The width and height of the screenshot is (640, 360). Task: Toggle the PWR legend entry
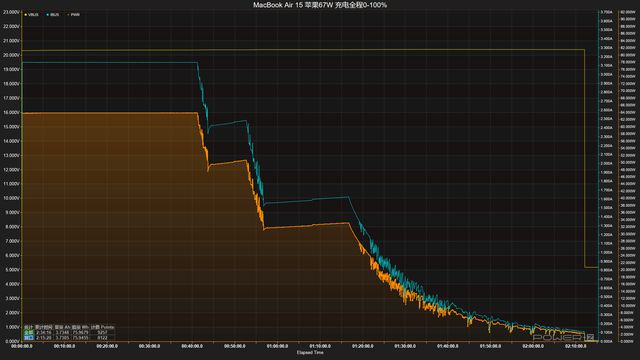click(x=74, y=15)
